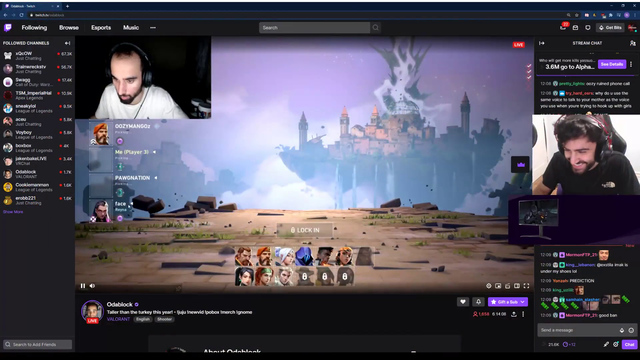Image resolution: width=640 pixels, height=360 pixels.
Task: Toggle theatre mode
Action: [x=517, y=286]
